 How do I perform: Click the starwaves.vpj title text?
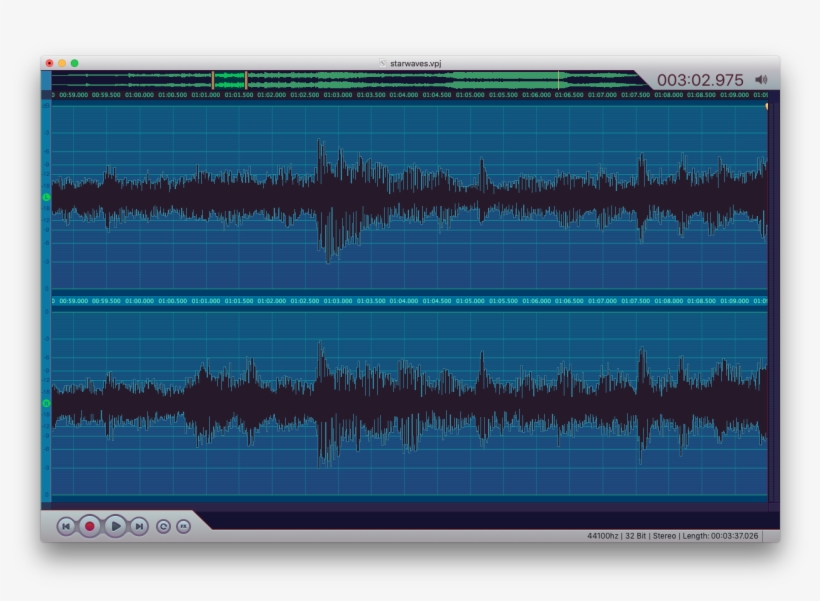416,63
